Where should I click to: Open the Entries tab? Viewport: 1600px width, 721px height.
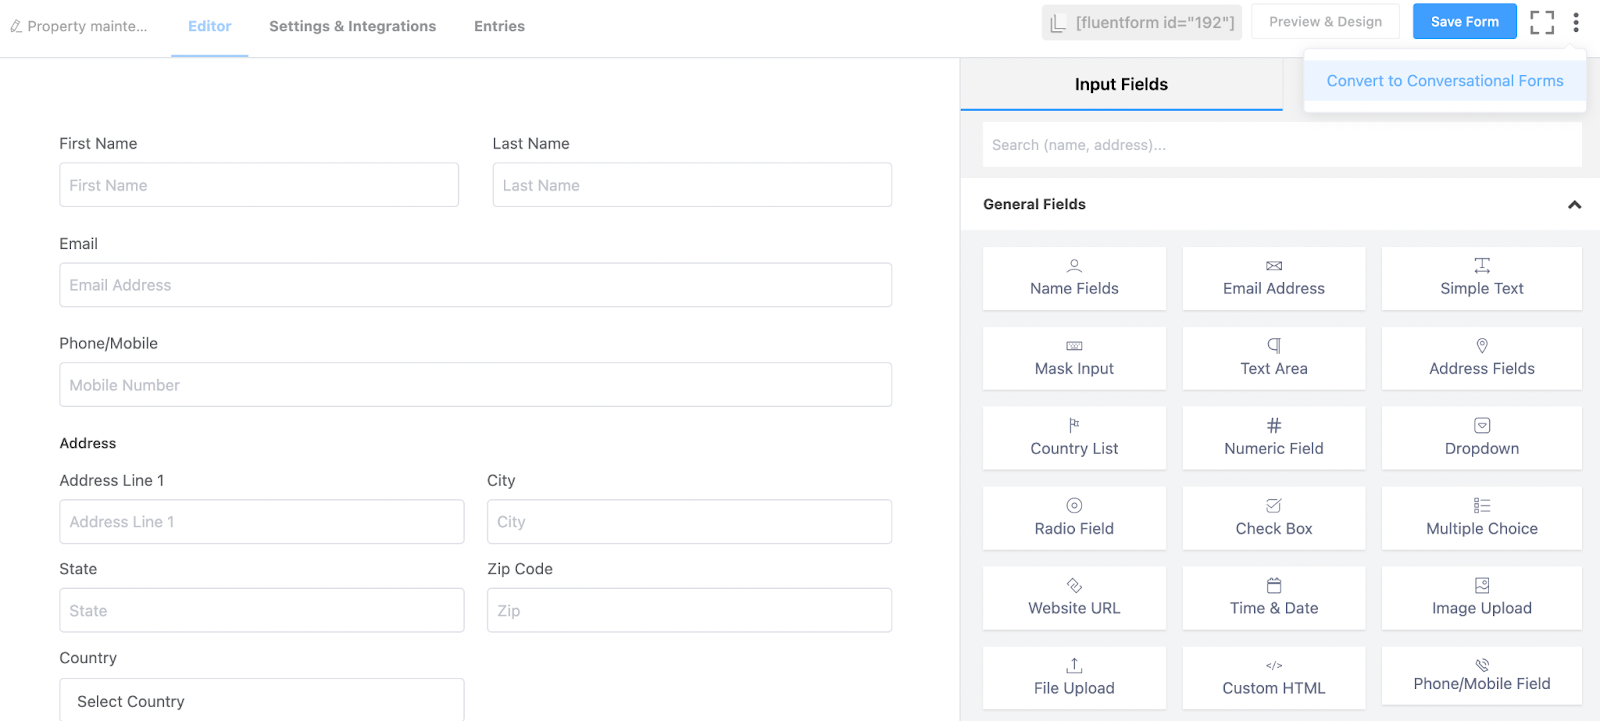[x=499, y=26]
